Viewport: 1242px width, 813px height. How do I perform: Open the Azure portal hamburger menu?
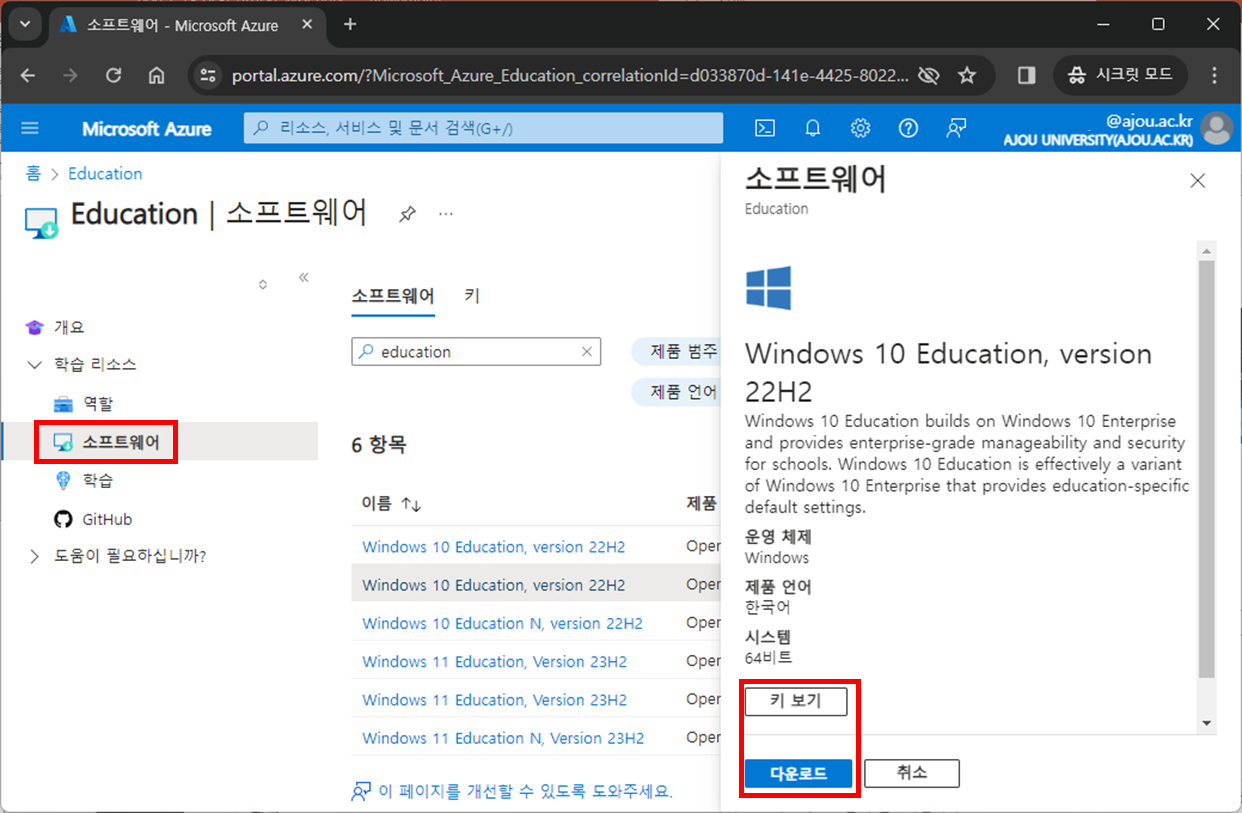coord(30,128)
